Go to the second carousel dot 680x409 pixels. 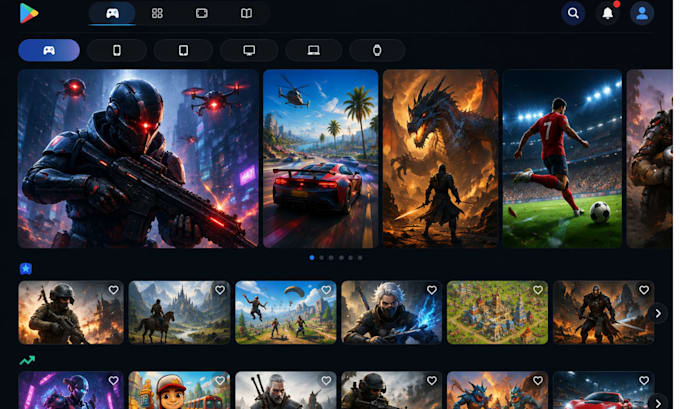pos(321,258)
